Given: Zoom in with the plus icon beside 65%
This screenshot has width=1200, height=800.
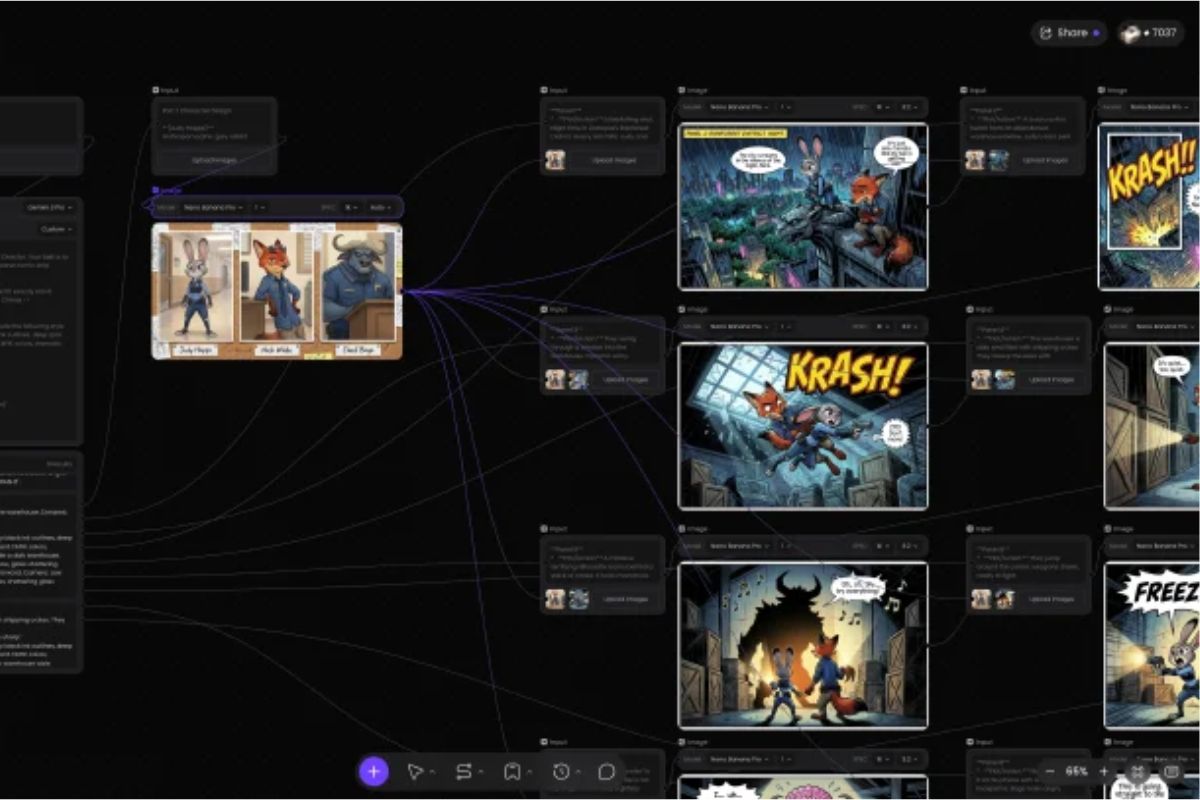Looking at the screenshot, I should 1103,771.
